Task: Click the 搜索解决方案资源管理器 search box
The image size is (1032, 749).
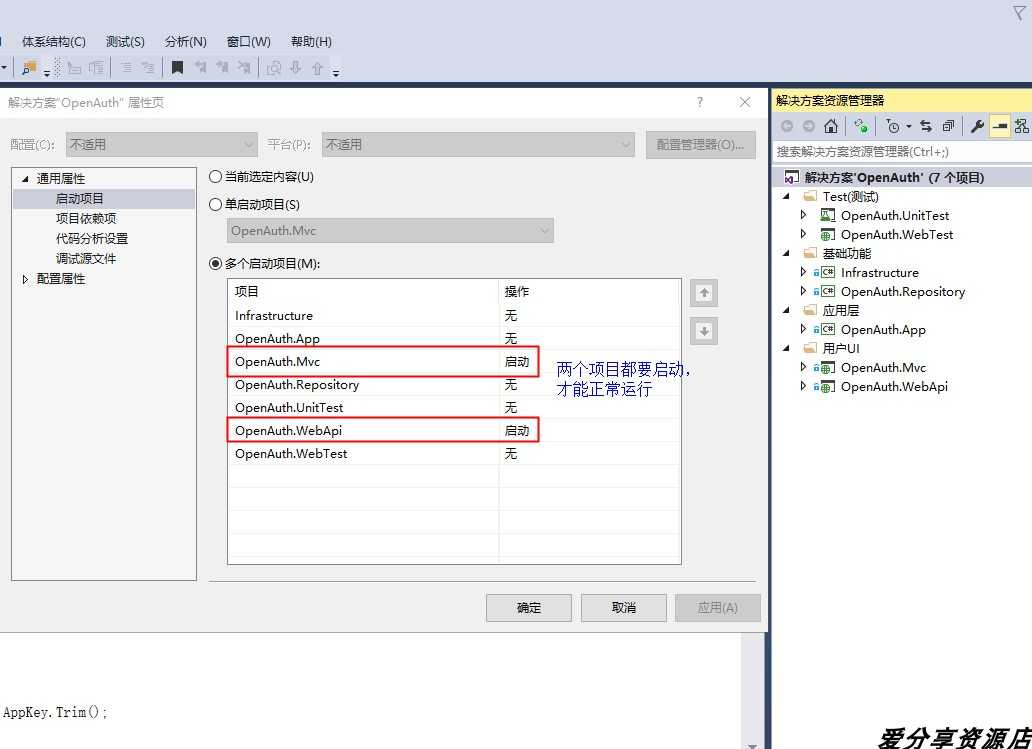Action: [902, 151]
